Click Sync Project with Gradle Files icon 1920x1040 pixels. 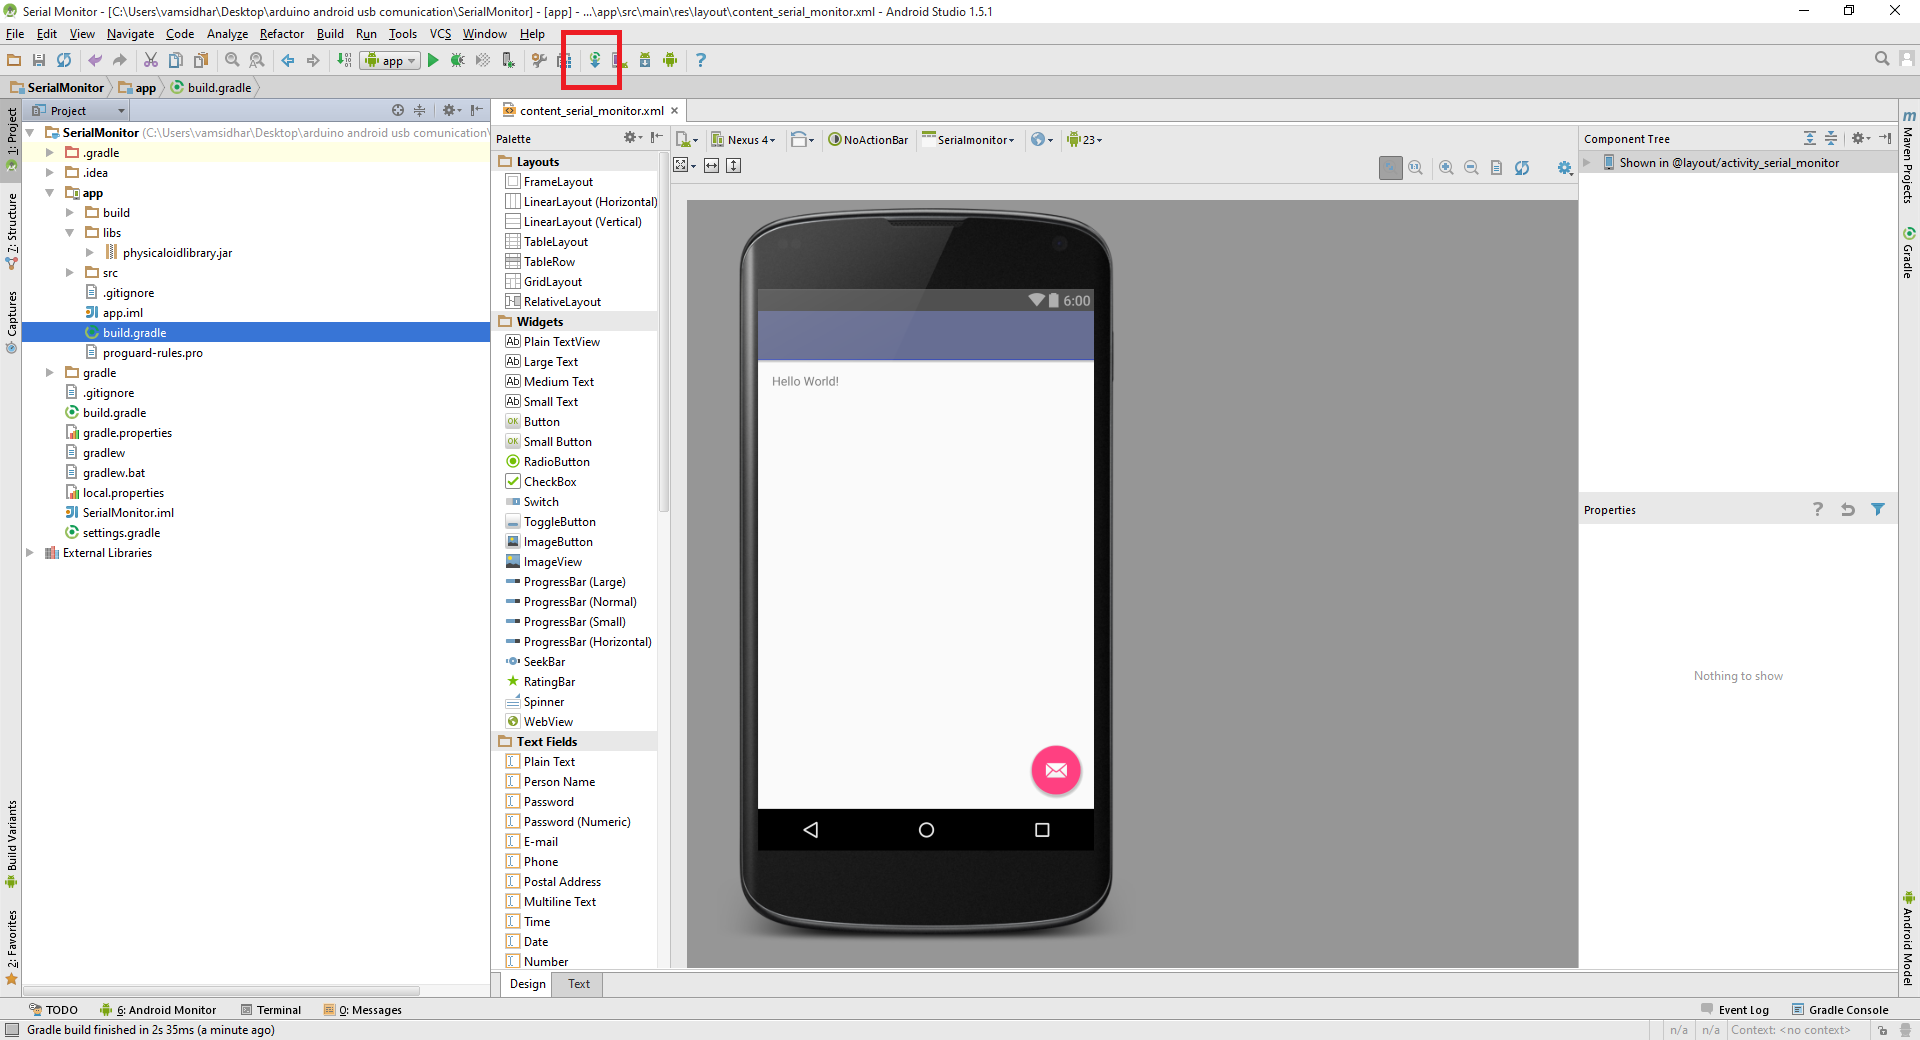coord(594,60)
